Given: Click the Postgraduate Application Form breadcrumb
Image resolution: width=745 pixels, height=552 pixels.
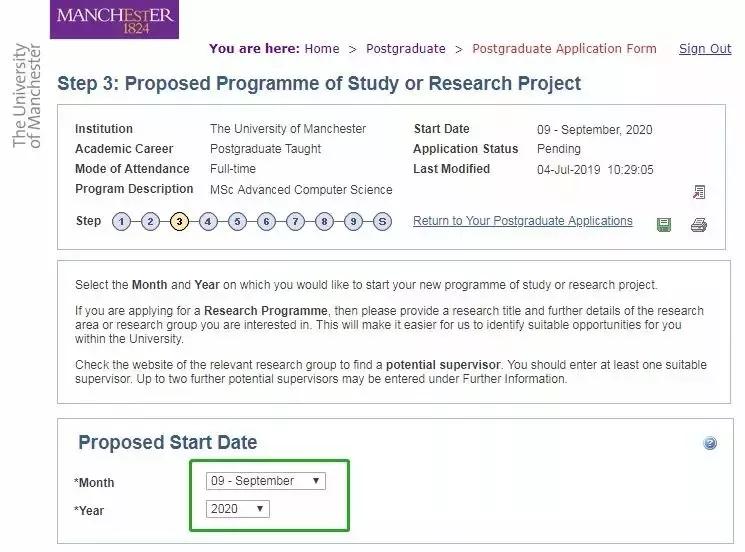Looking at the screenshot, I should (x=564, y=49).
